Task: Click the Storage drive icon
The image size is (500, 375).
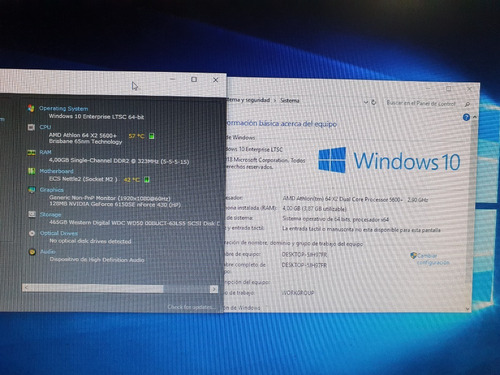Action: [x=32, y=214]
